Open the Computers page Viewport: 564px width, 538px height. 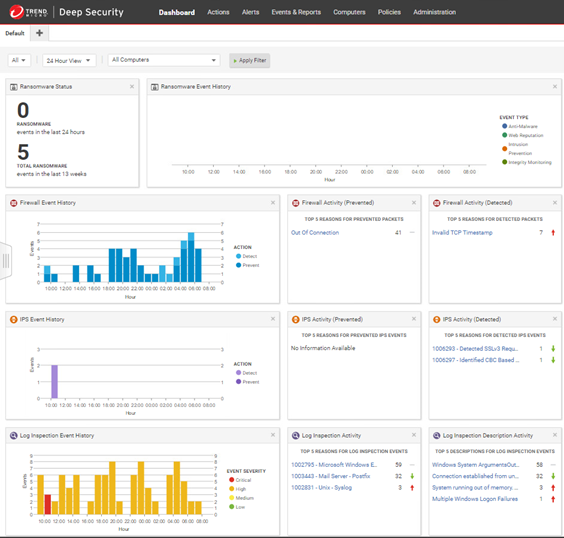349,12
